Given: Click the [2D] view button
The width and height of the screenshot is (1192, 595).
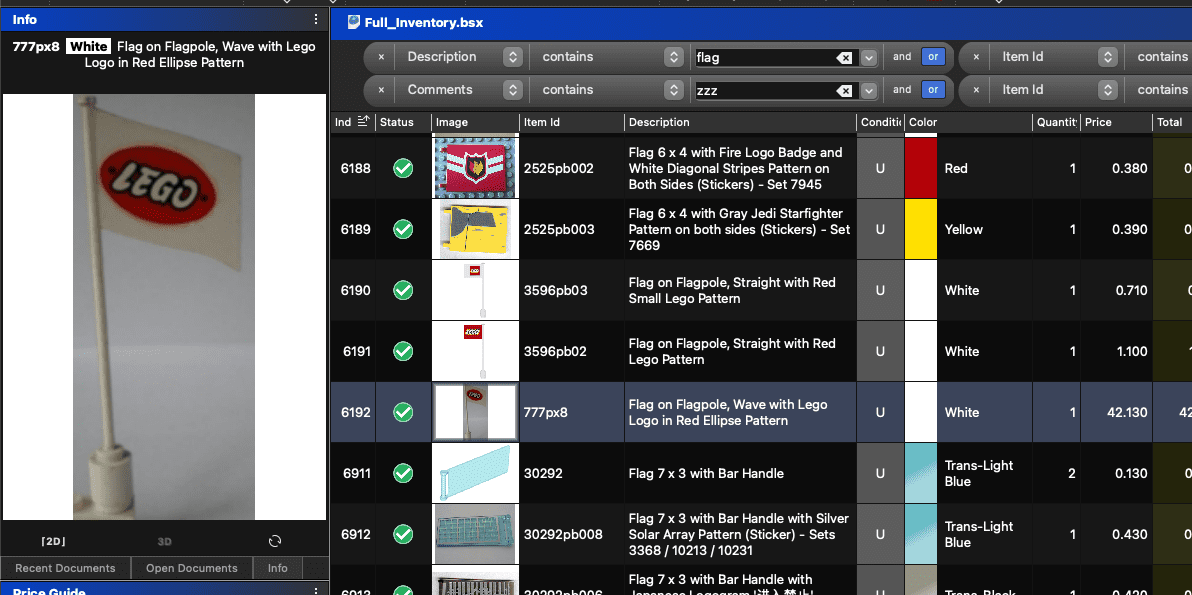Looking at the screenshot, I should tap(52, 541).
